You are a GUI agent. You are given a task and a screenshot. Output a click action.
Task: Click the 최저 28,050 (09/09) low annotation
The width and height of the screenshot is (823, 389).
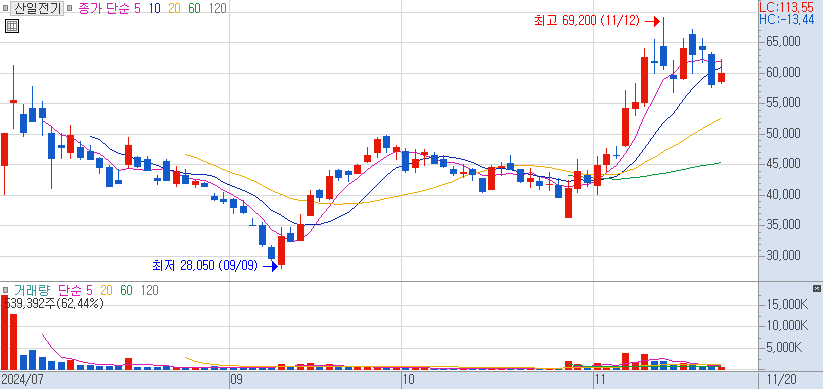click(205, 266)
